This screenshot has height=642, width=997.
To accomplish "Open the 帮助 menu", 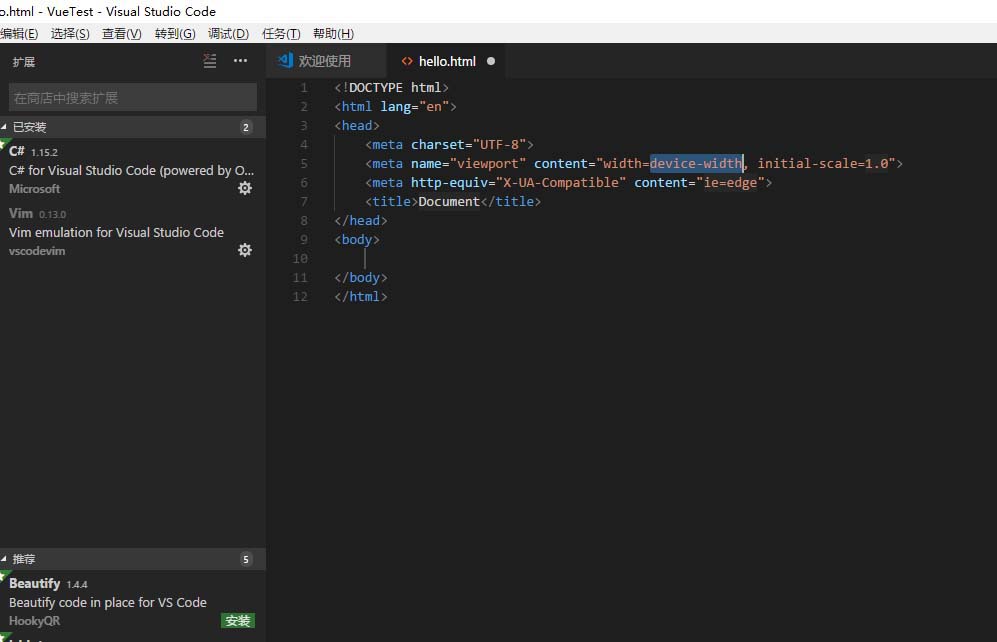I will pos(332,33).
